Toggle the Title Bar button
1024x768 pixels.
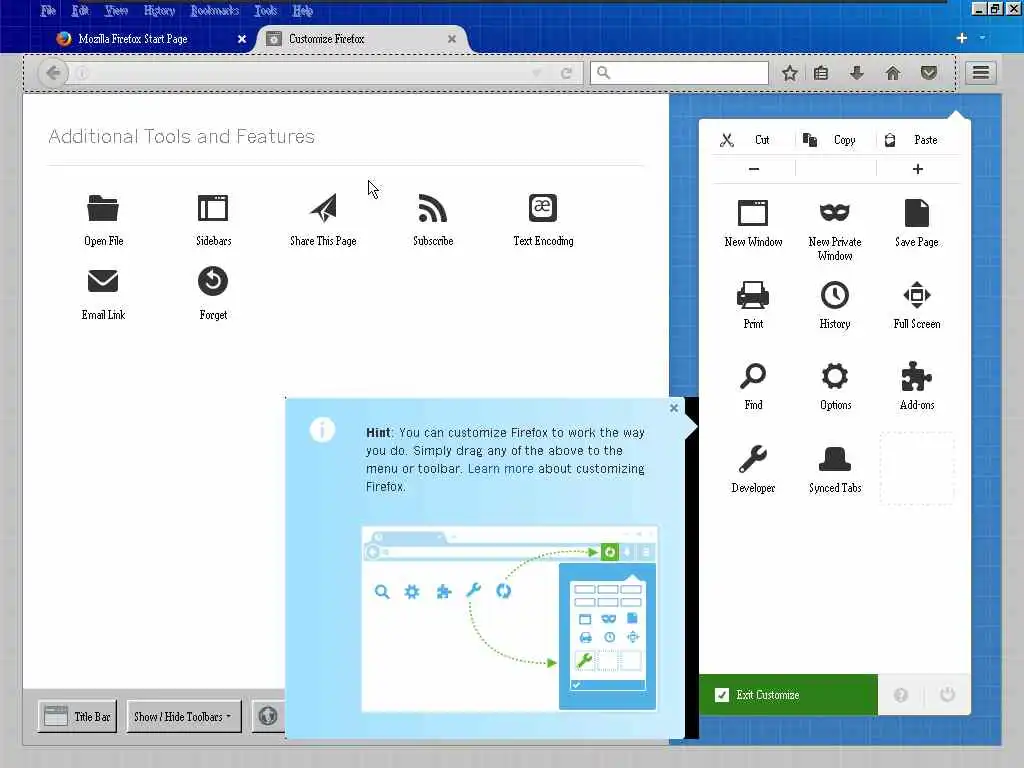tap(77, 716)
